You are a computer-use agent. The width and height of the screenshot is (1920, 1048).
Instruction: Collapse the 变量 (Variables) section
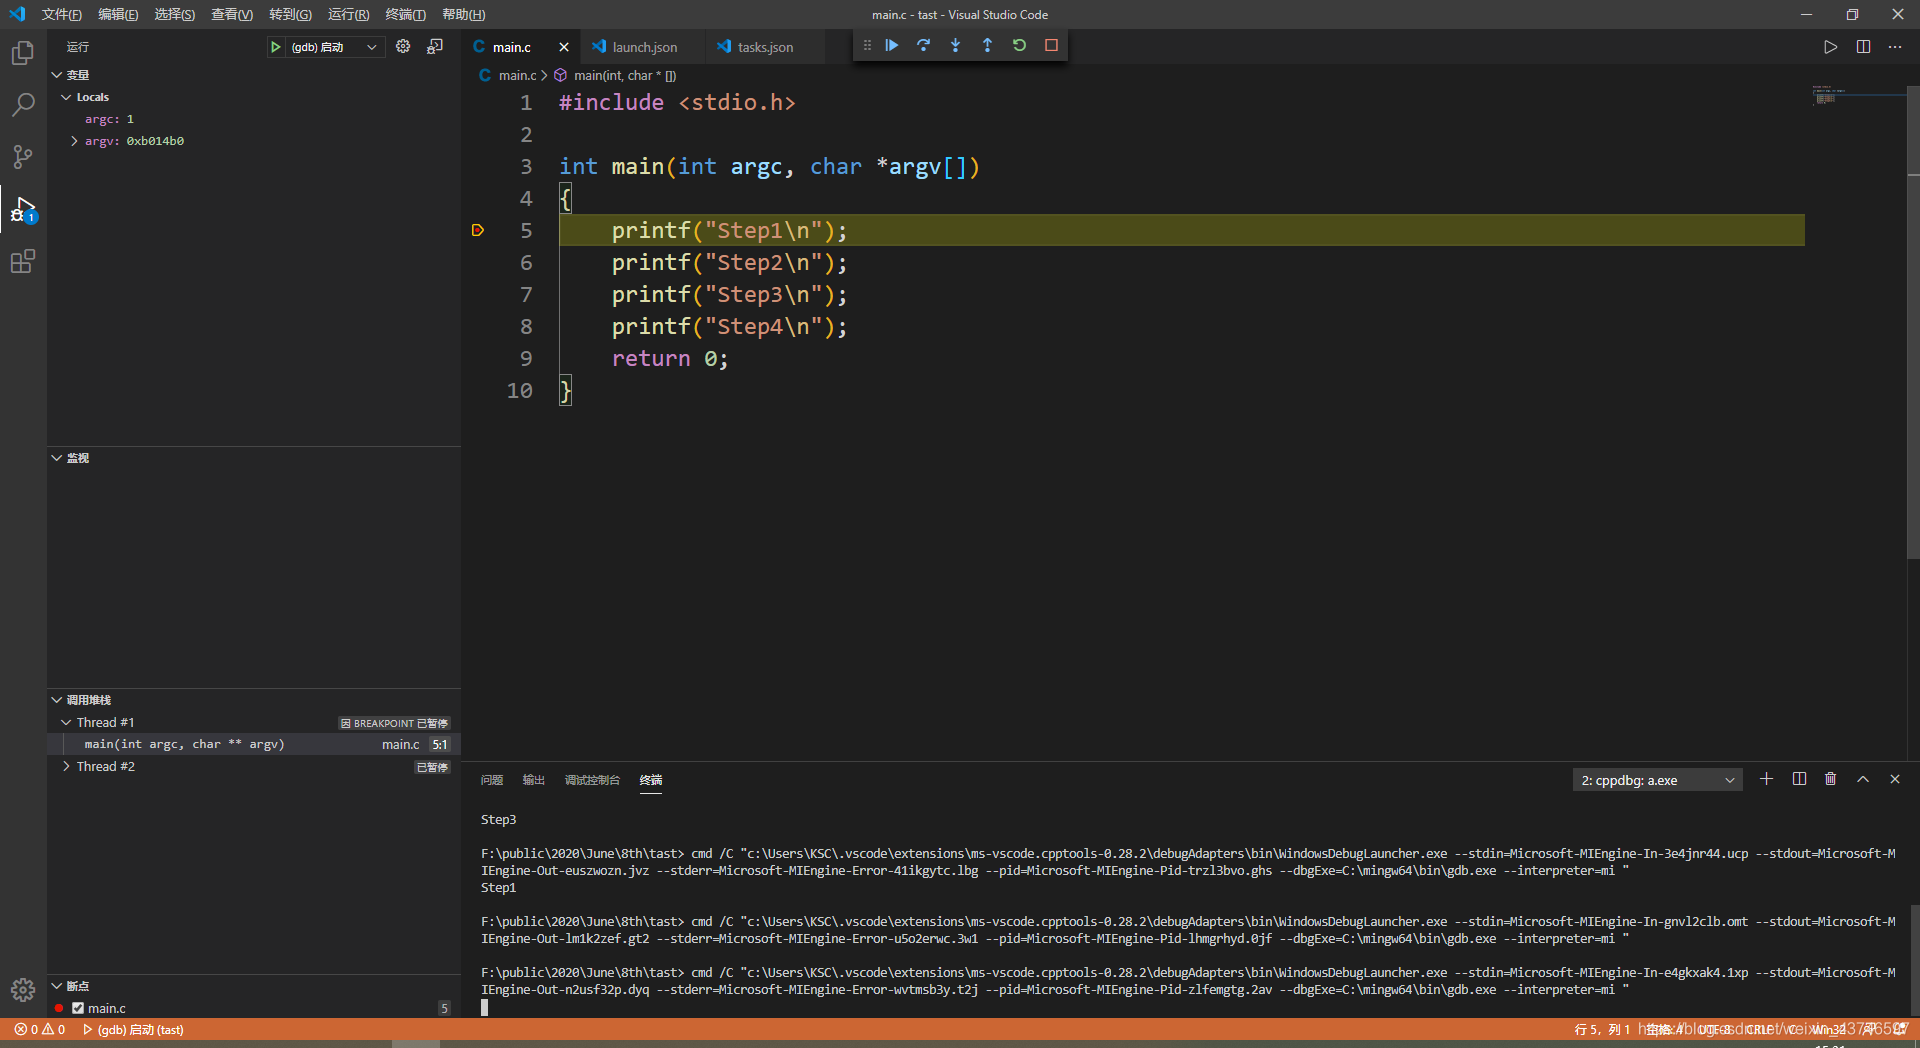tap(57, 75)
